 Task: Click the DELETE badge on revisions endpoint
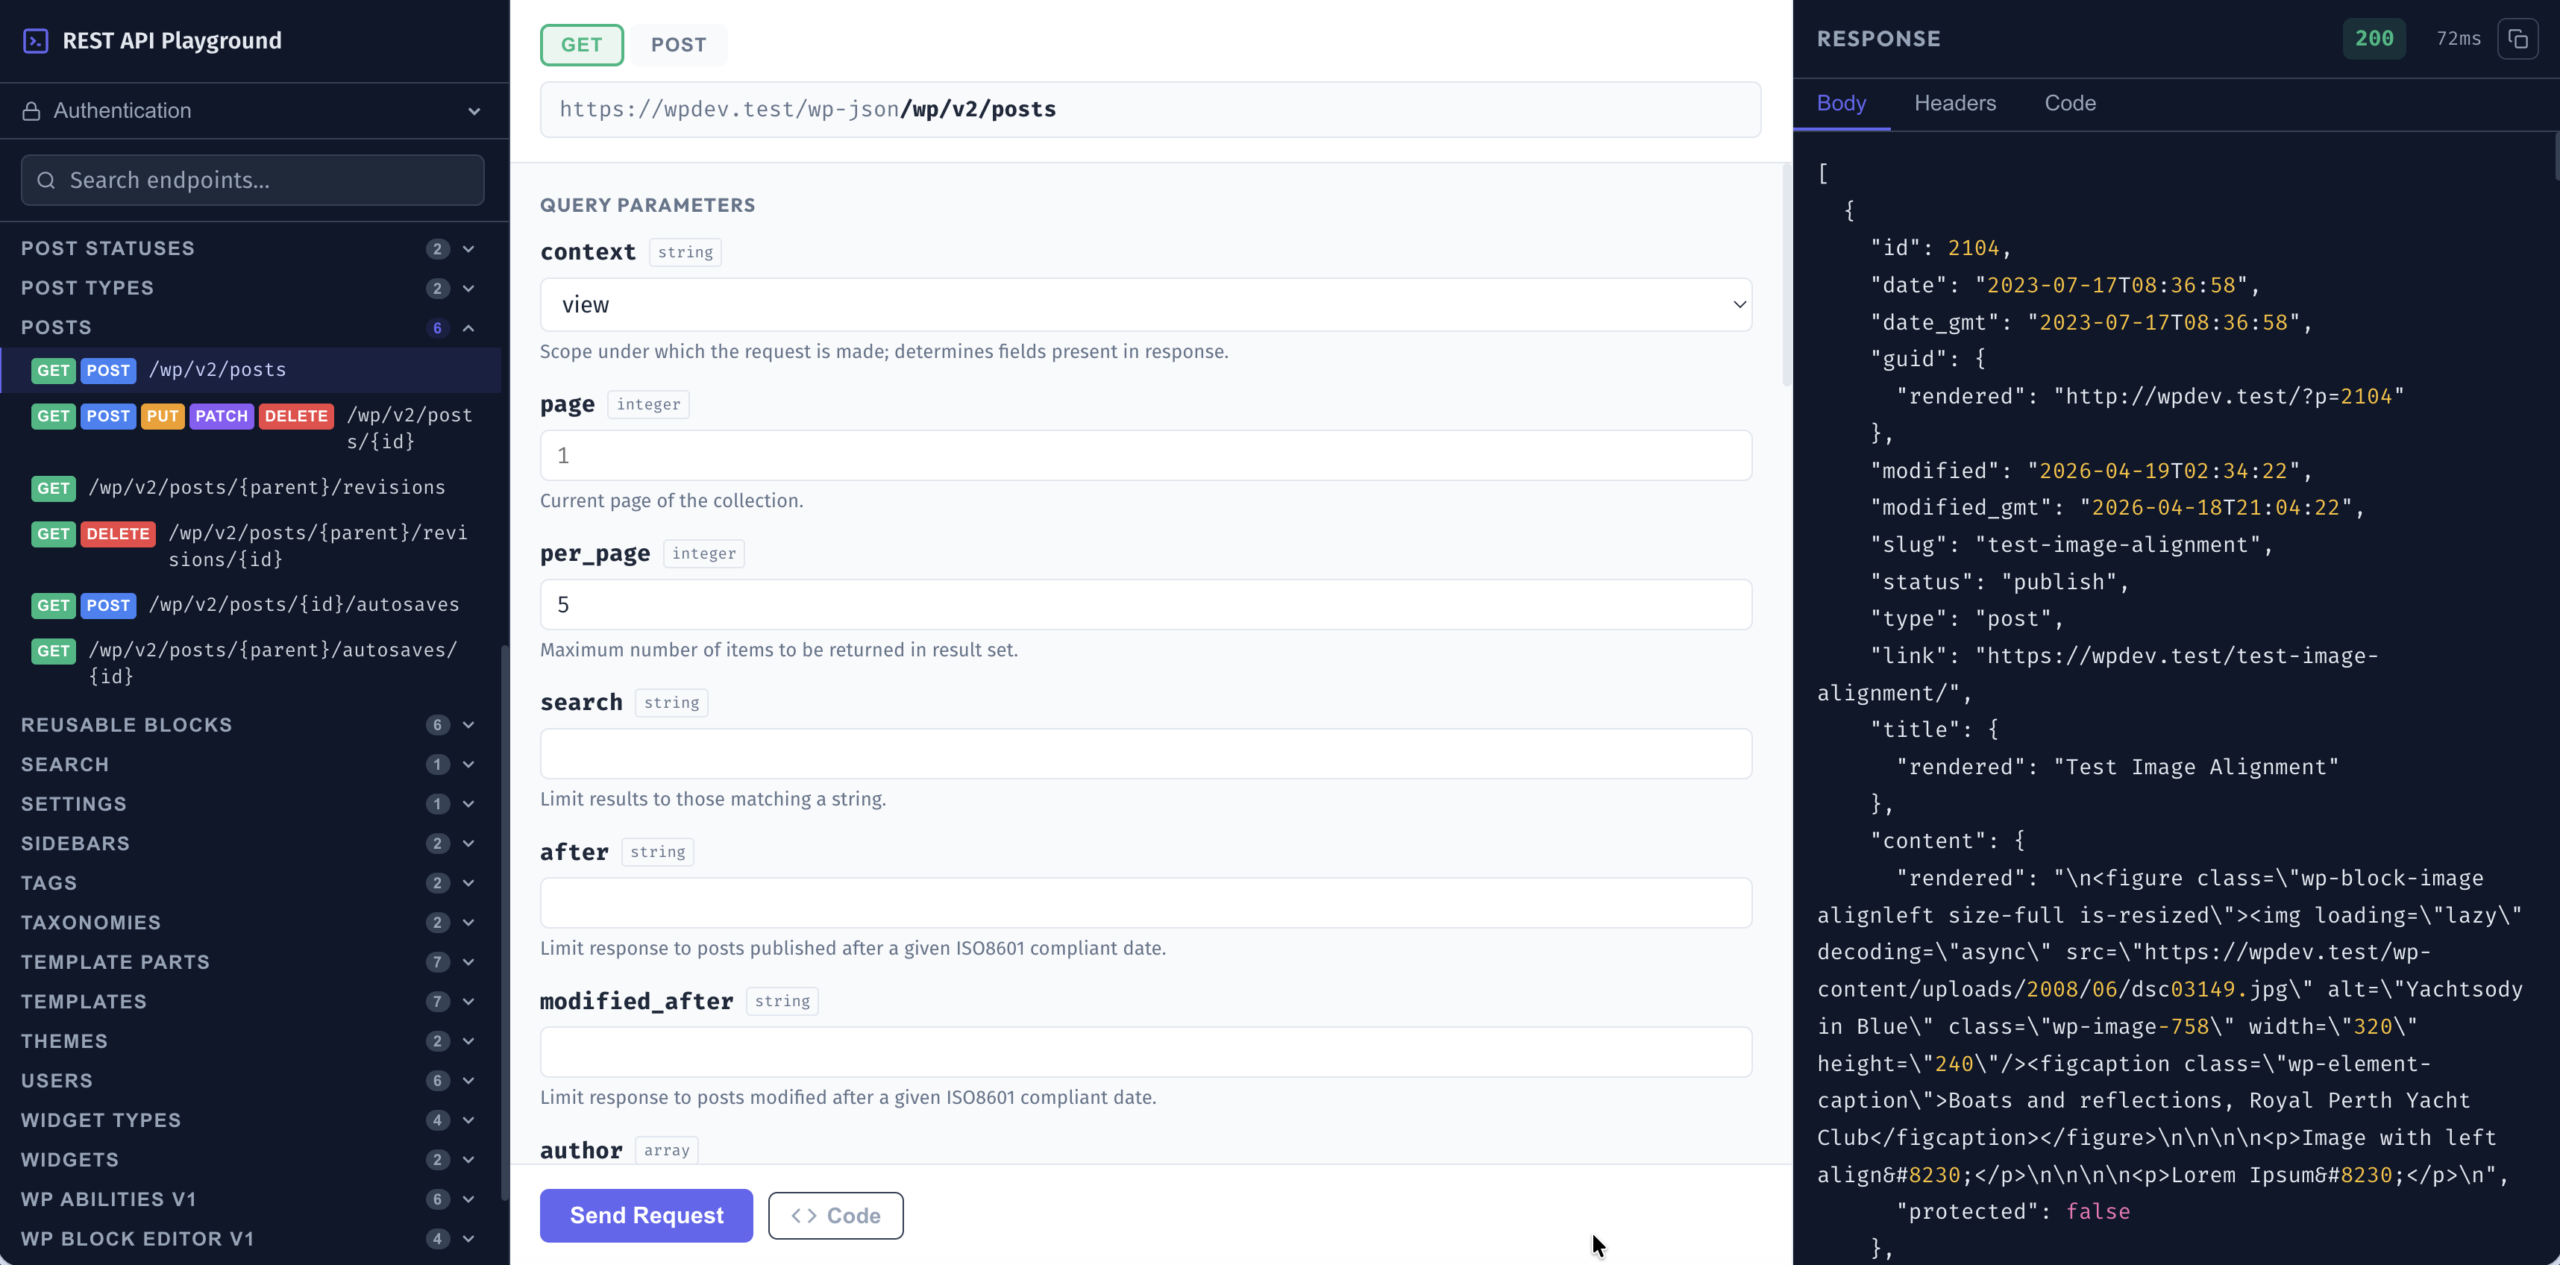pyautogui.click(x=117, y=533)
